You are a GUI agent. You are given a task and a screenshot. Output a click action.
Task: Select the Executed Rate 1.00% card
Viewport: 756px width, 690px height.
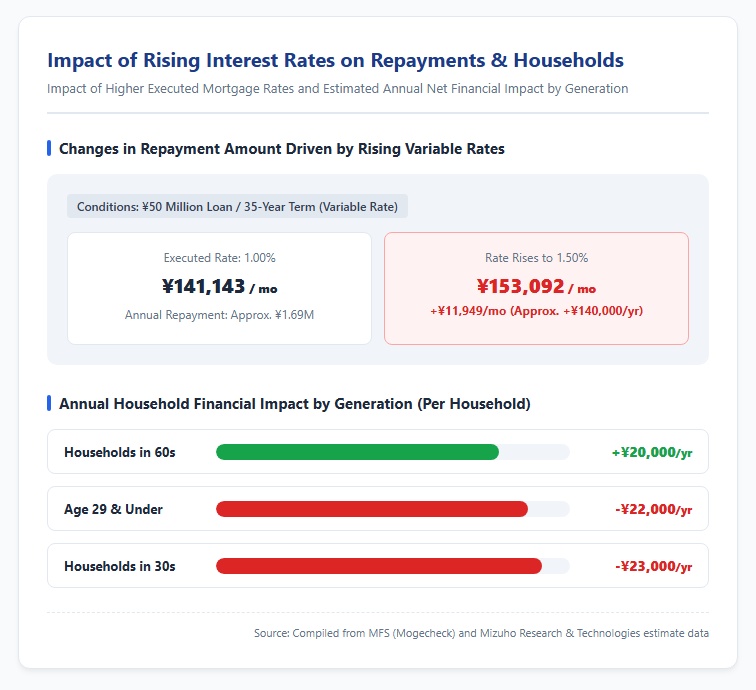click(x=219, y=288)
